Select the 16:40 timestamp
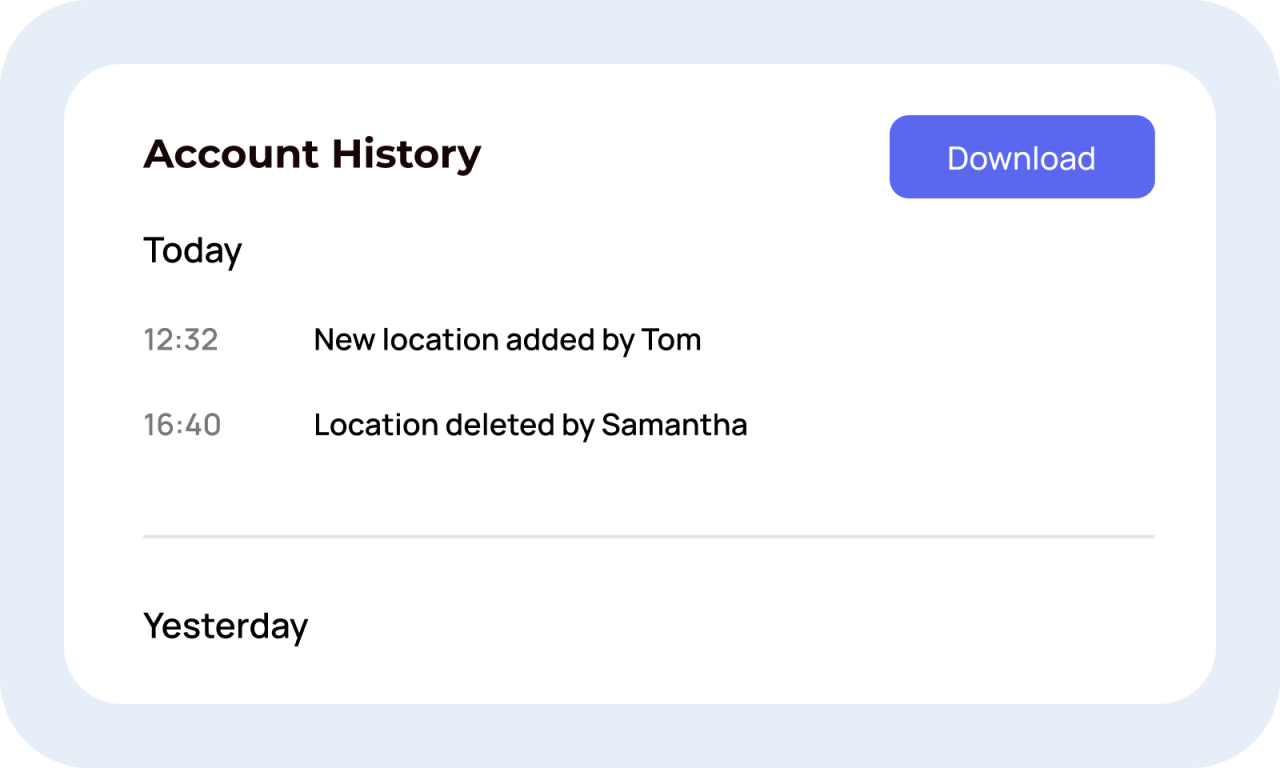 point(182,425)
